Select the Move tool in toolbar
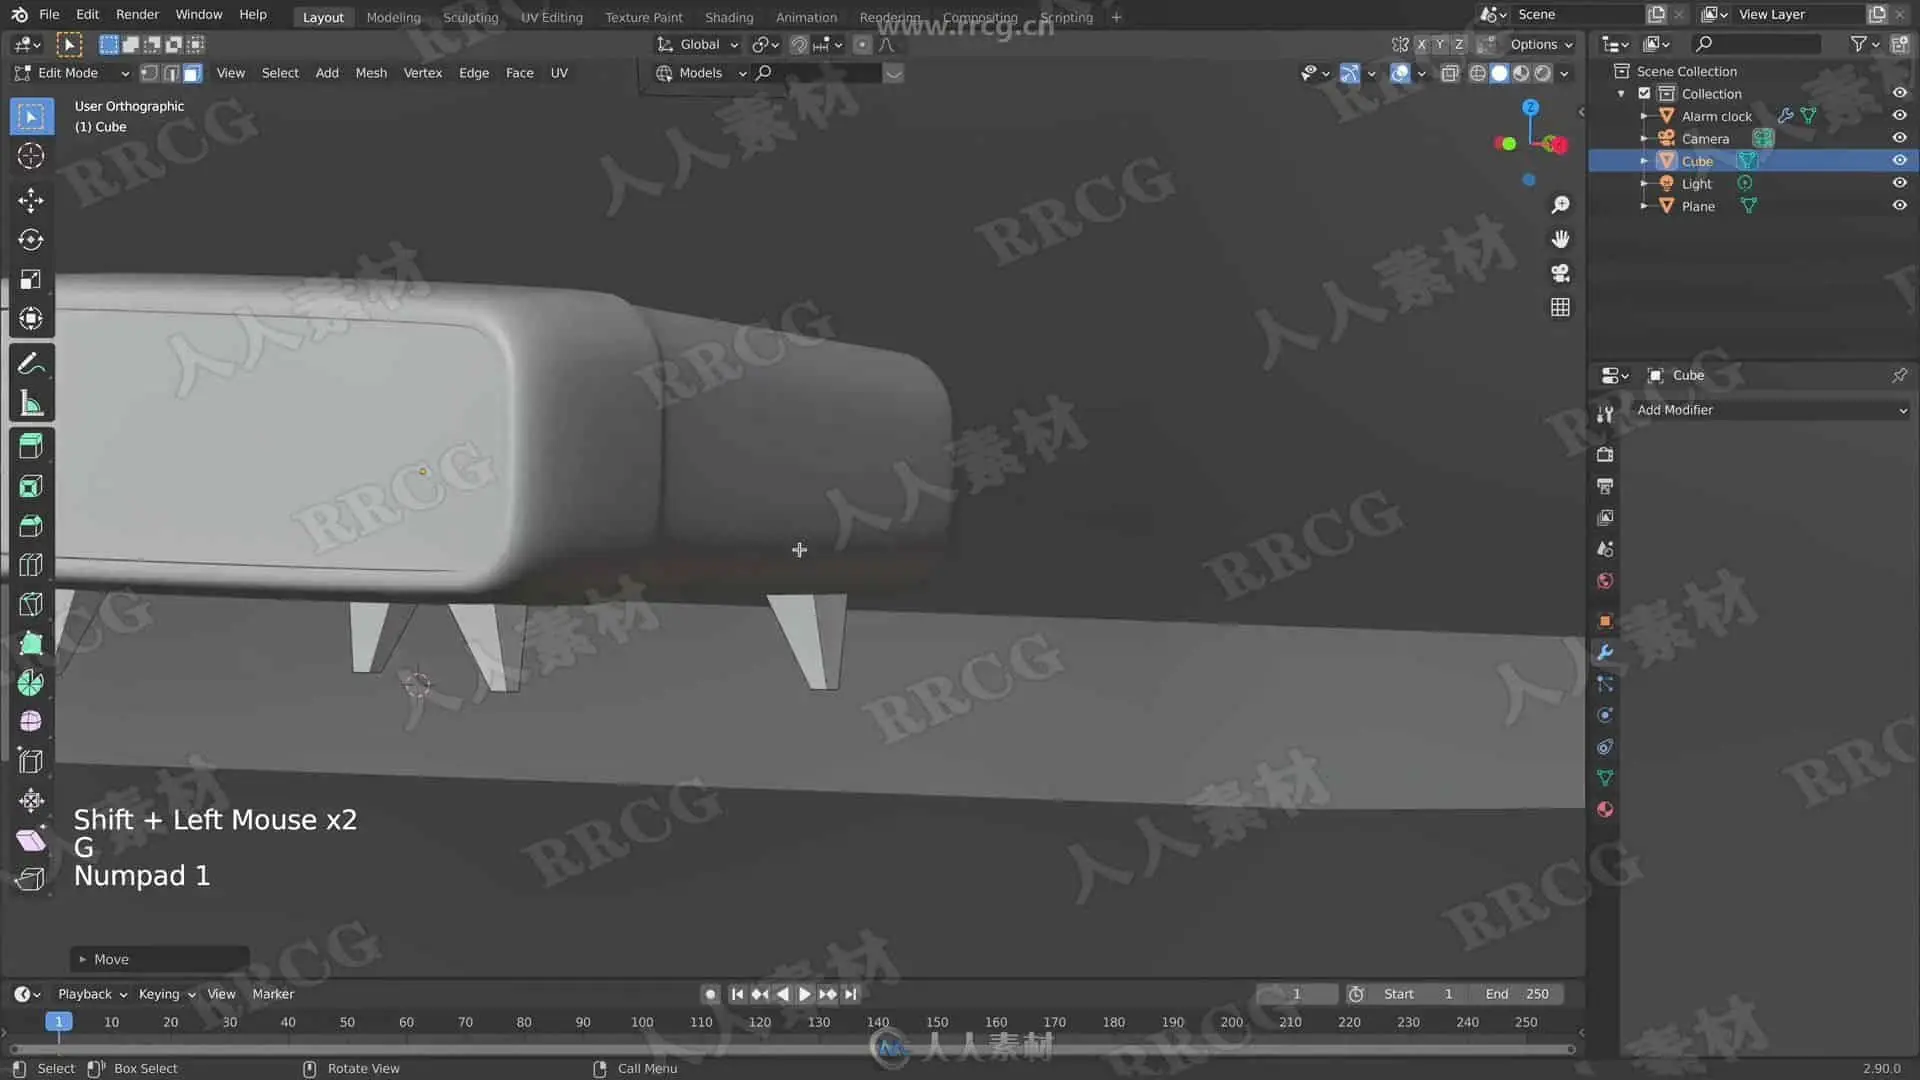This screenshot has height=1080, width=1920. tap(30, 200)
